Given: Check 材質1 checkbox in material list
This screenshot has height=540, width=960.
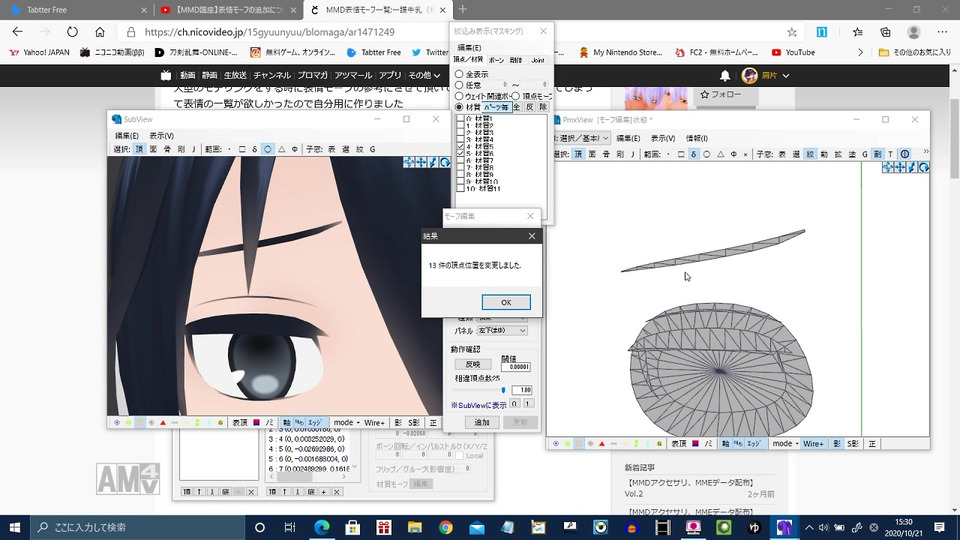Looking at the screenshot, I should (x=460, y=119).
